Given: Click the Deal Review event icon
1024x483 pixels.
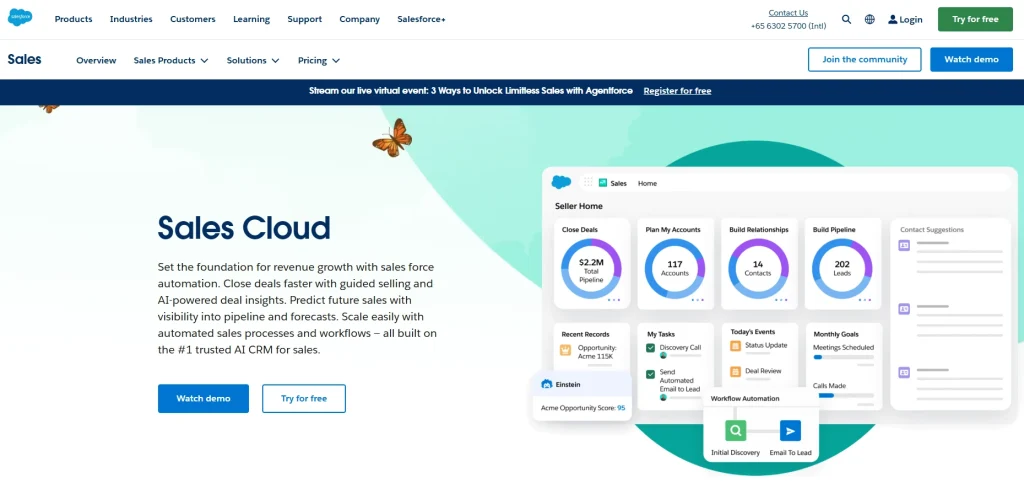Looking at the screenshot, I should pos(735,371).
